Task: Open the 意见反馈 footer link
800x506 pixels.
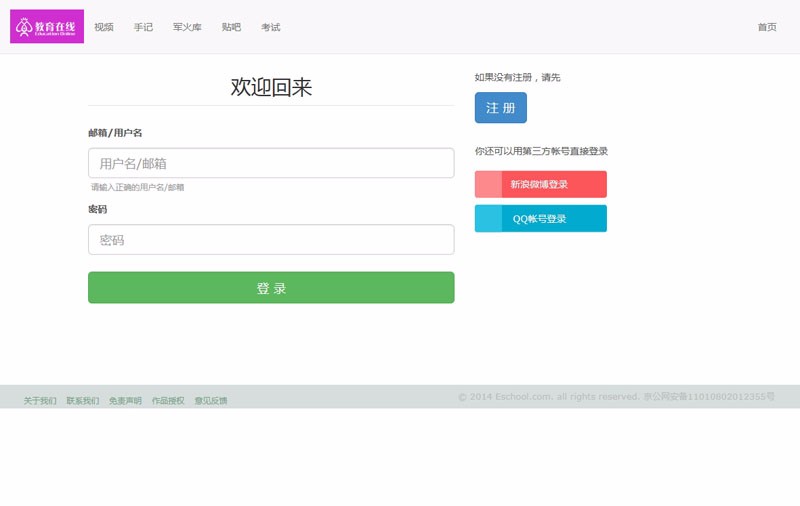Action: click(211, 400)
